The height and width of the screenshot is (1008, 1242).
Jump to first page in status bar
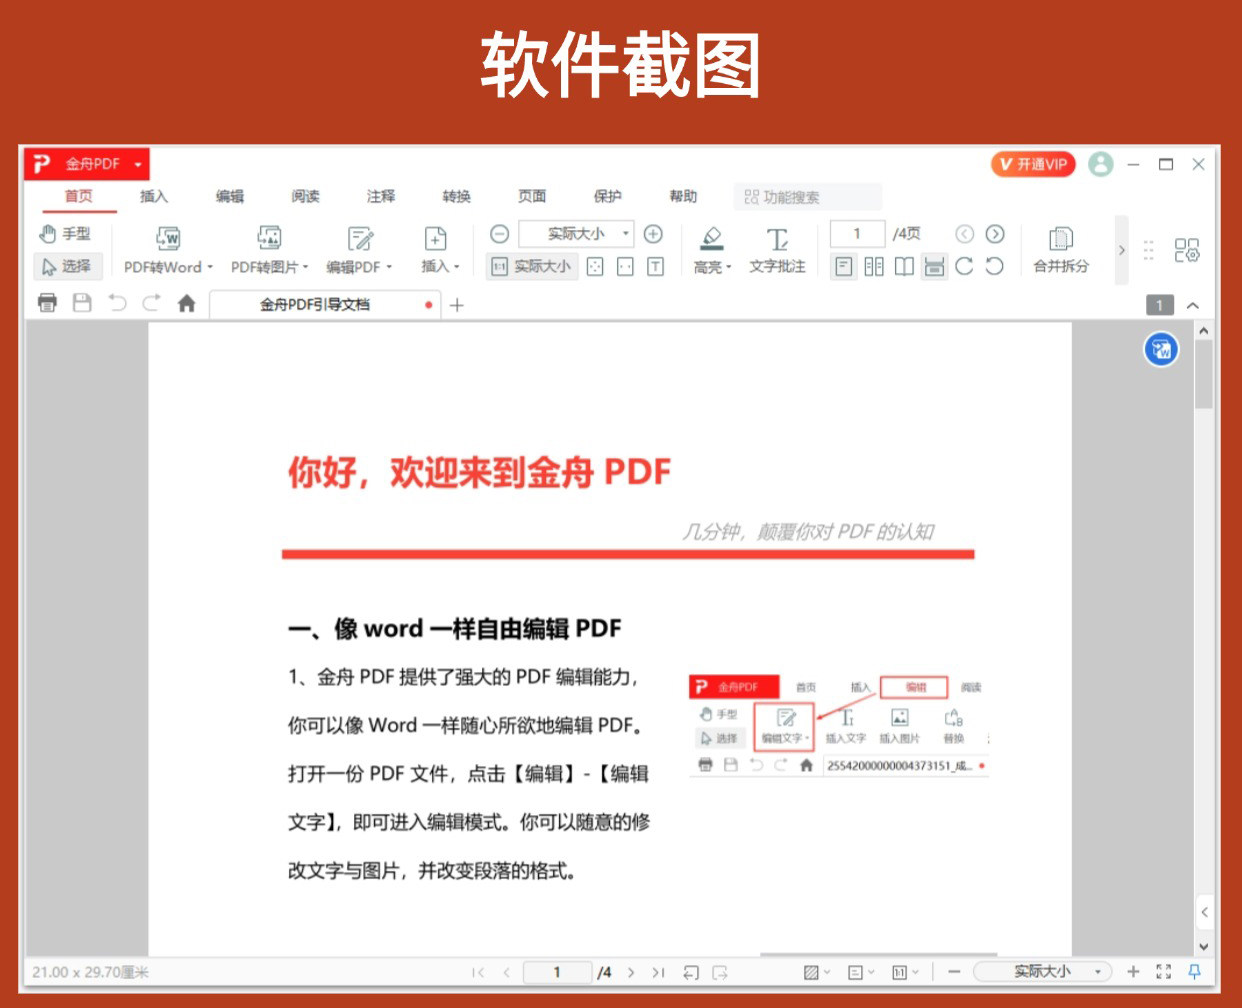(478, 972)
